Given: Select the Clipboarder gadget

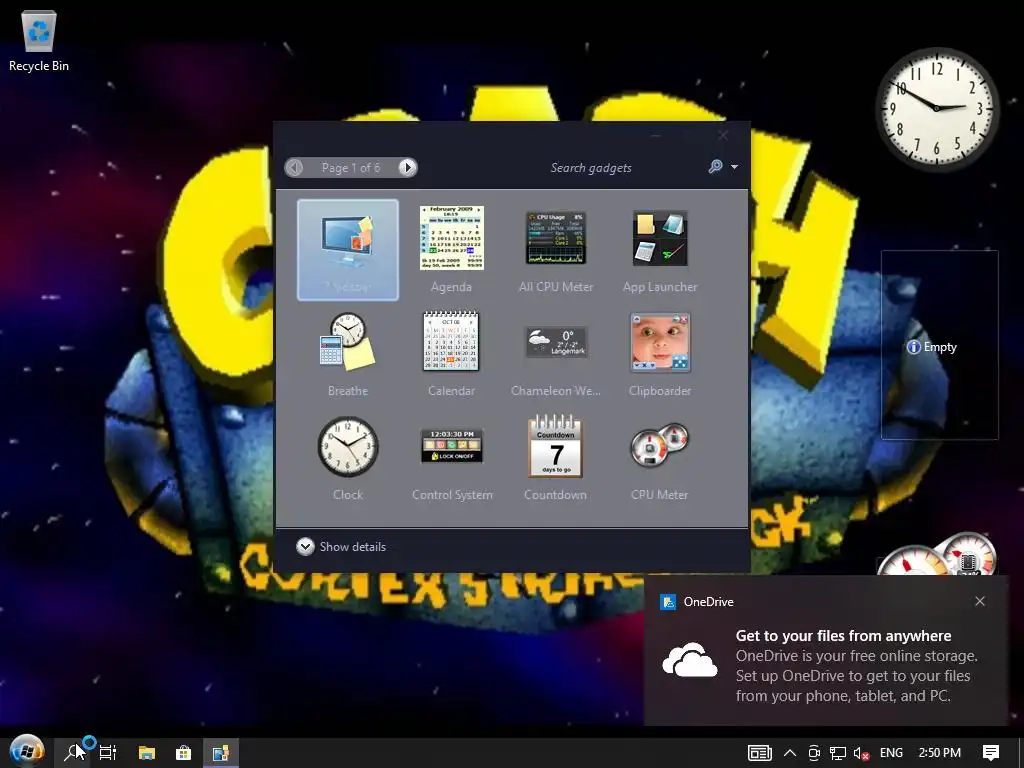Looking at the screenshot, I should (x=660, y=354).
